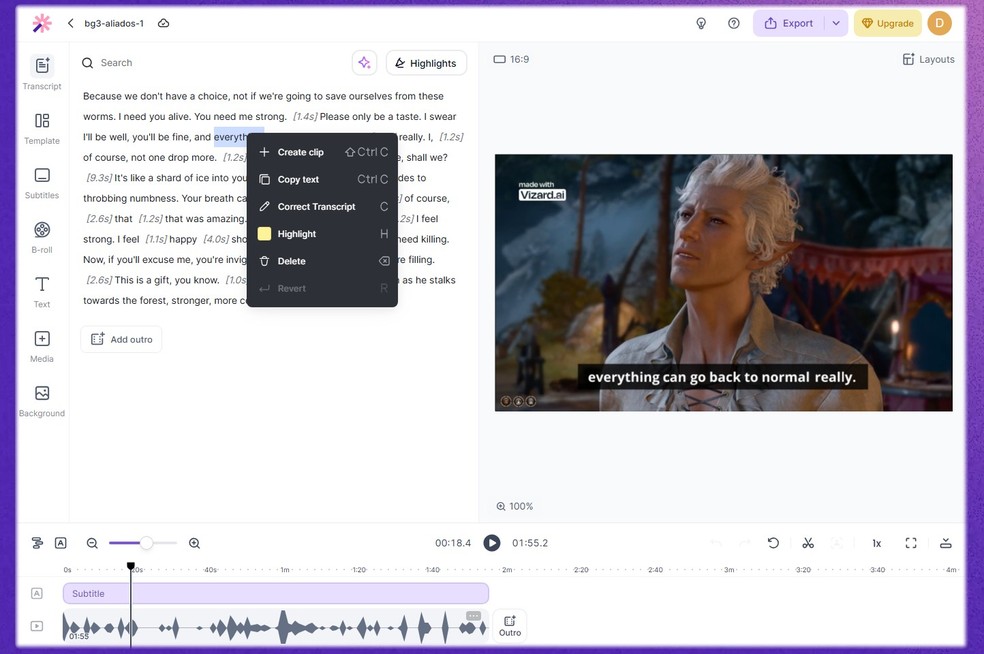Click the transcript Search field
Image resolution: width=984 pixels, height=654 pixels.
point(213,63)
